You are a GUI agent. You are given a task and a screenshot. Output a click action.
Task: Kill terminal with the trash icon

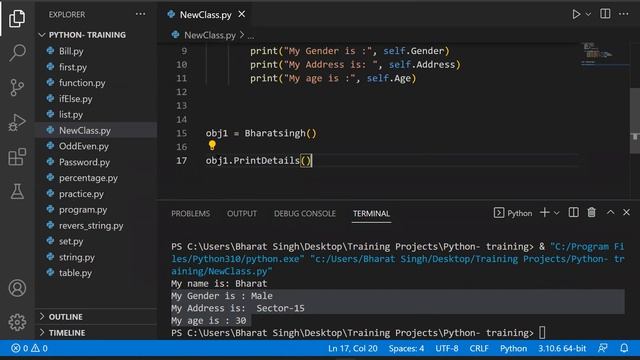point(591,213)
